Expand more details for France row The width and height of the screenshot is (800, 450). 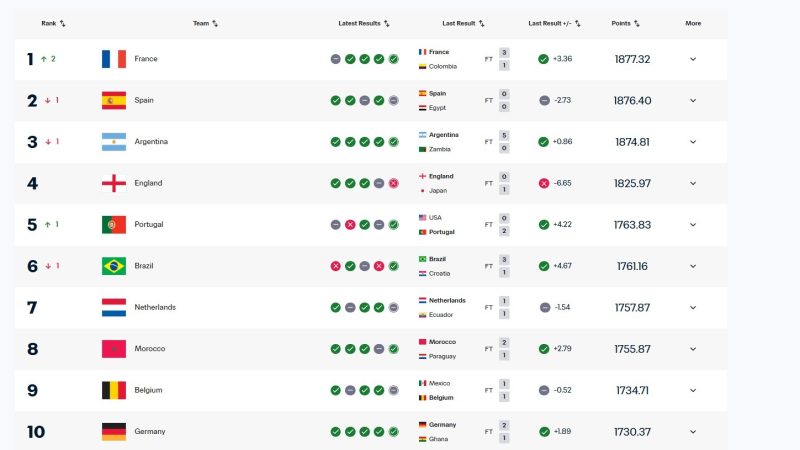[693, 59]
